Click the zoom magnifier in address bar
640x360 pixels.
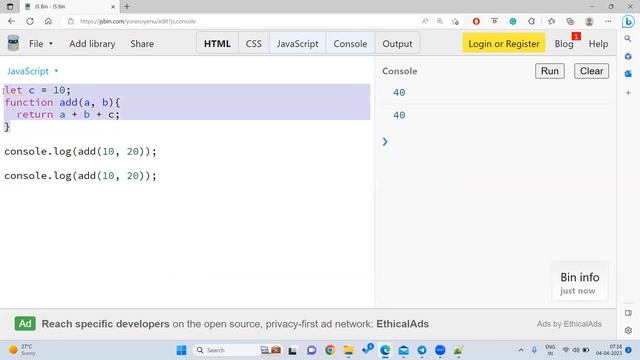pyautogui.click(x=440, y=21)
